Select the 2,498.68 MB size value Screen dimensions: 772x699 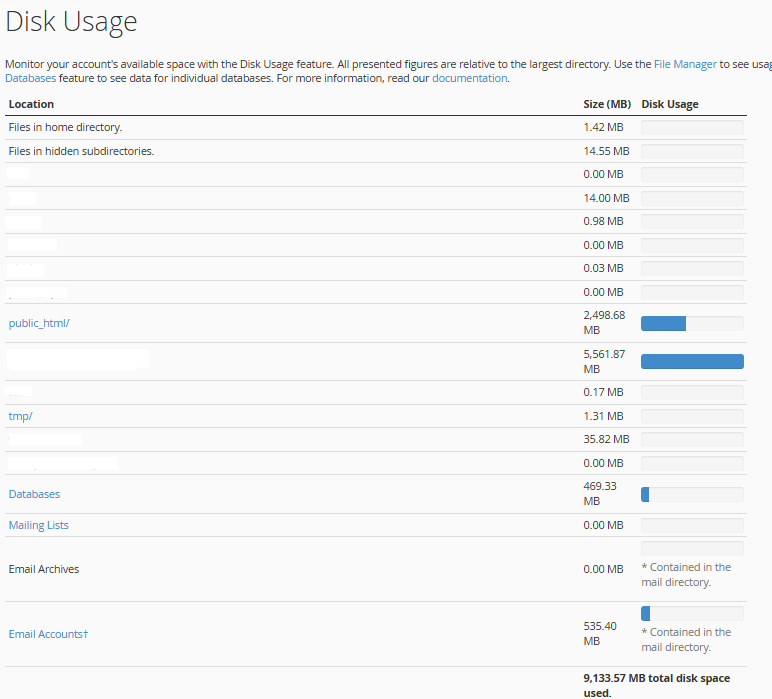click(604, 322)
